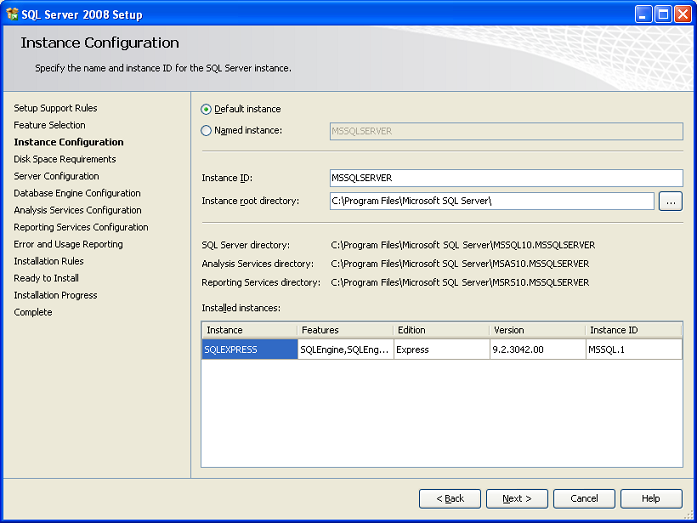Click version 9.2.3042.00 cell
697x523 pixels.
pos(538,350)
